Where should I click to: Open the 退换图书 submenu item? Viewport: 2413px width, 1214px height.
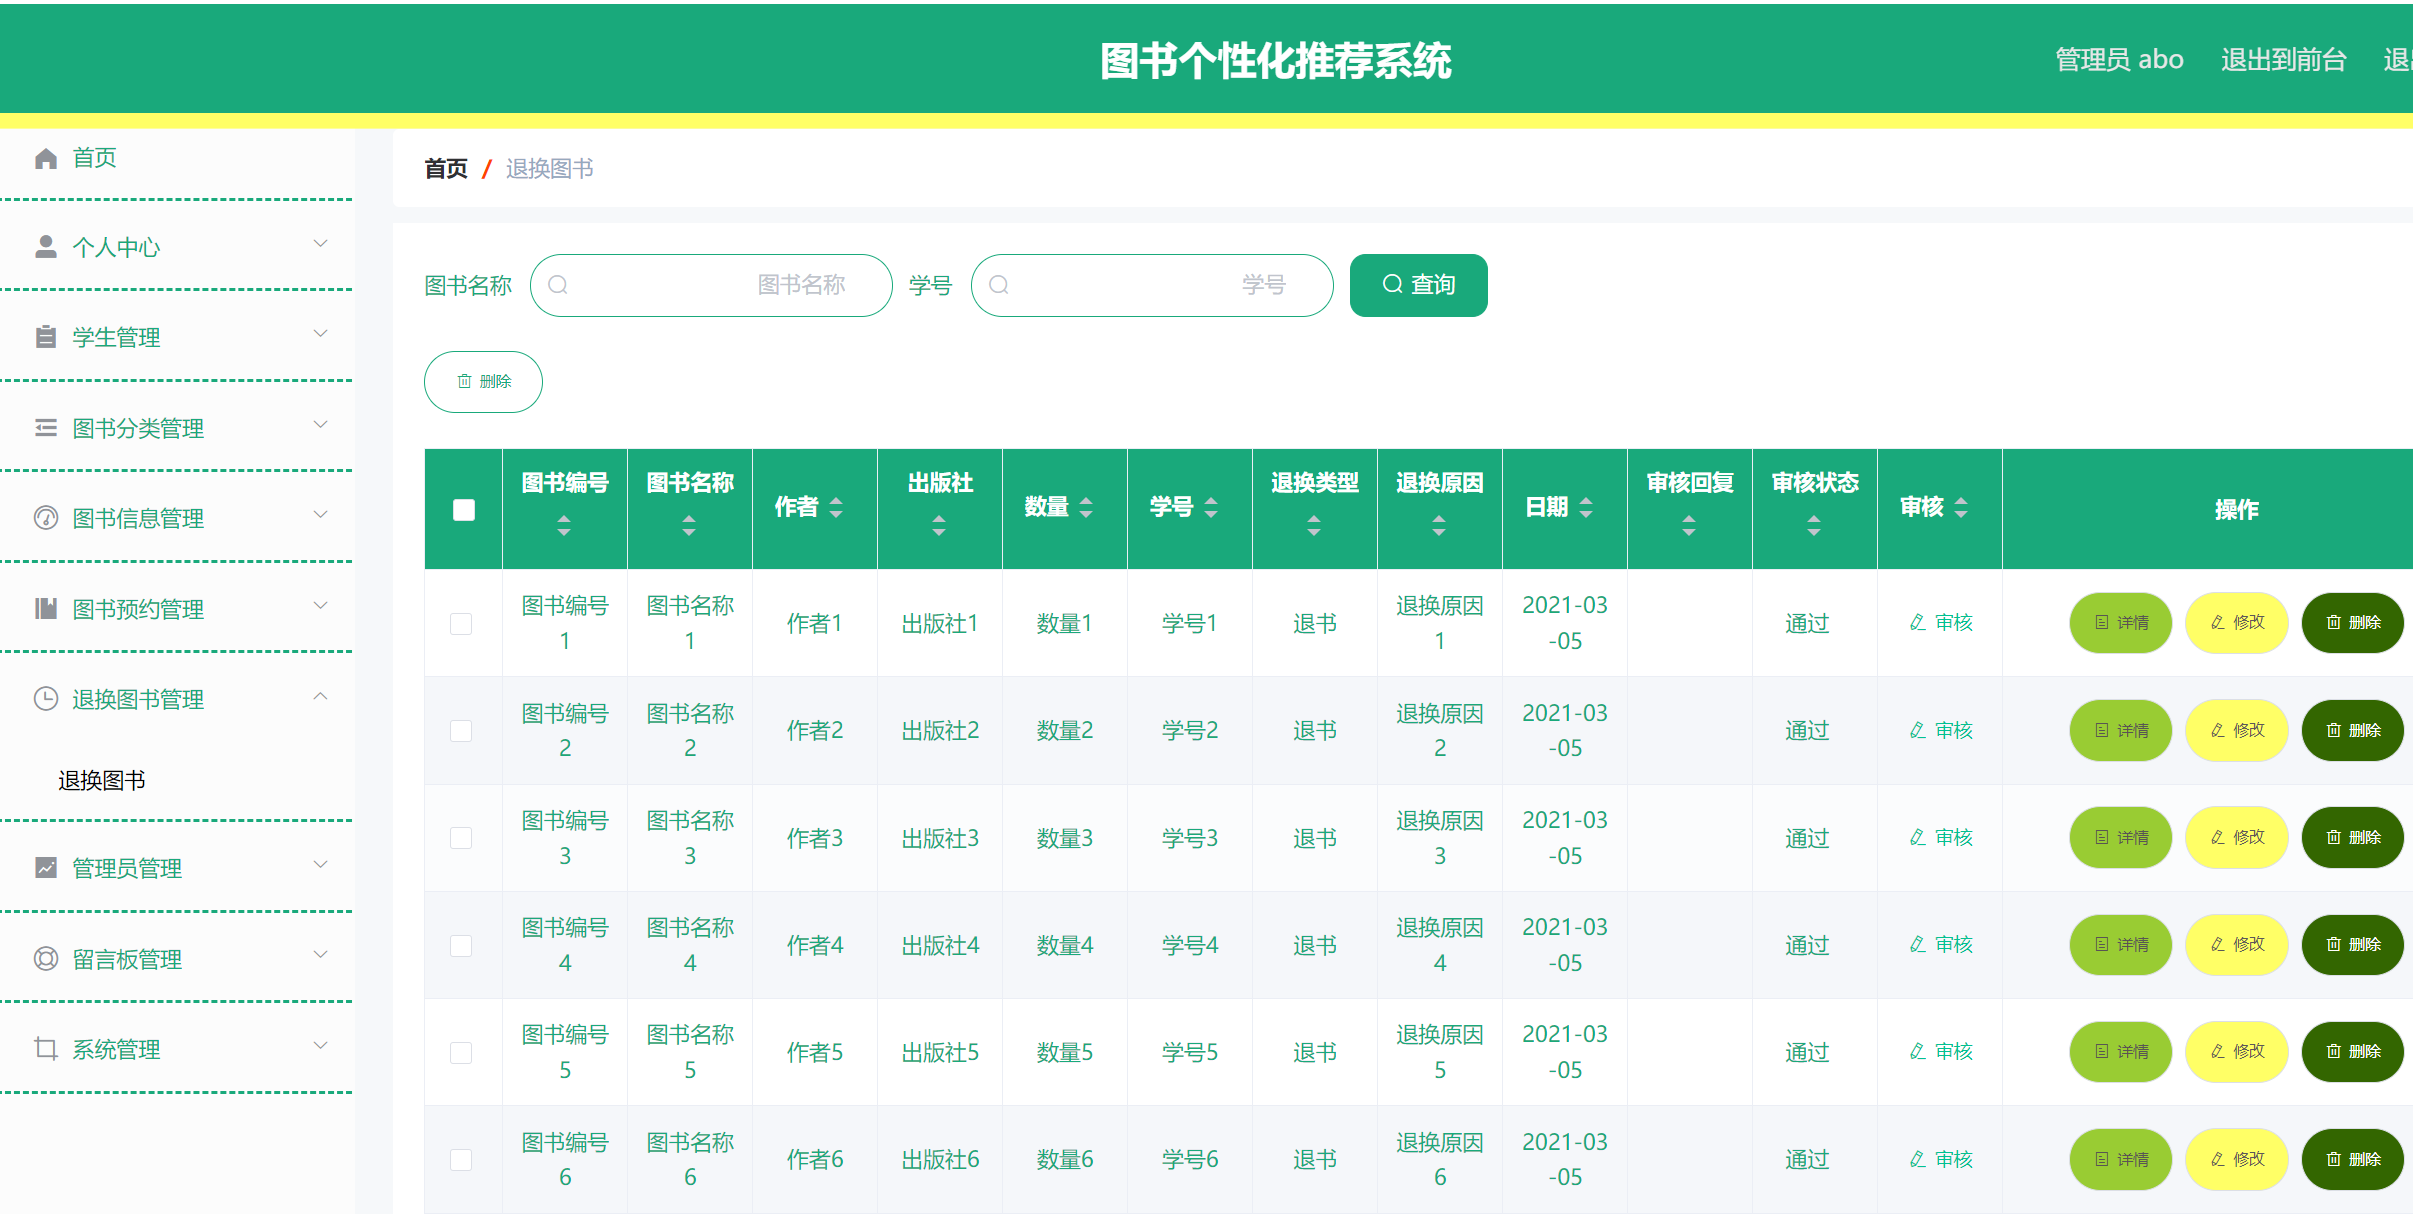pos(101,780)
